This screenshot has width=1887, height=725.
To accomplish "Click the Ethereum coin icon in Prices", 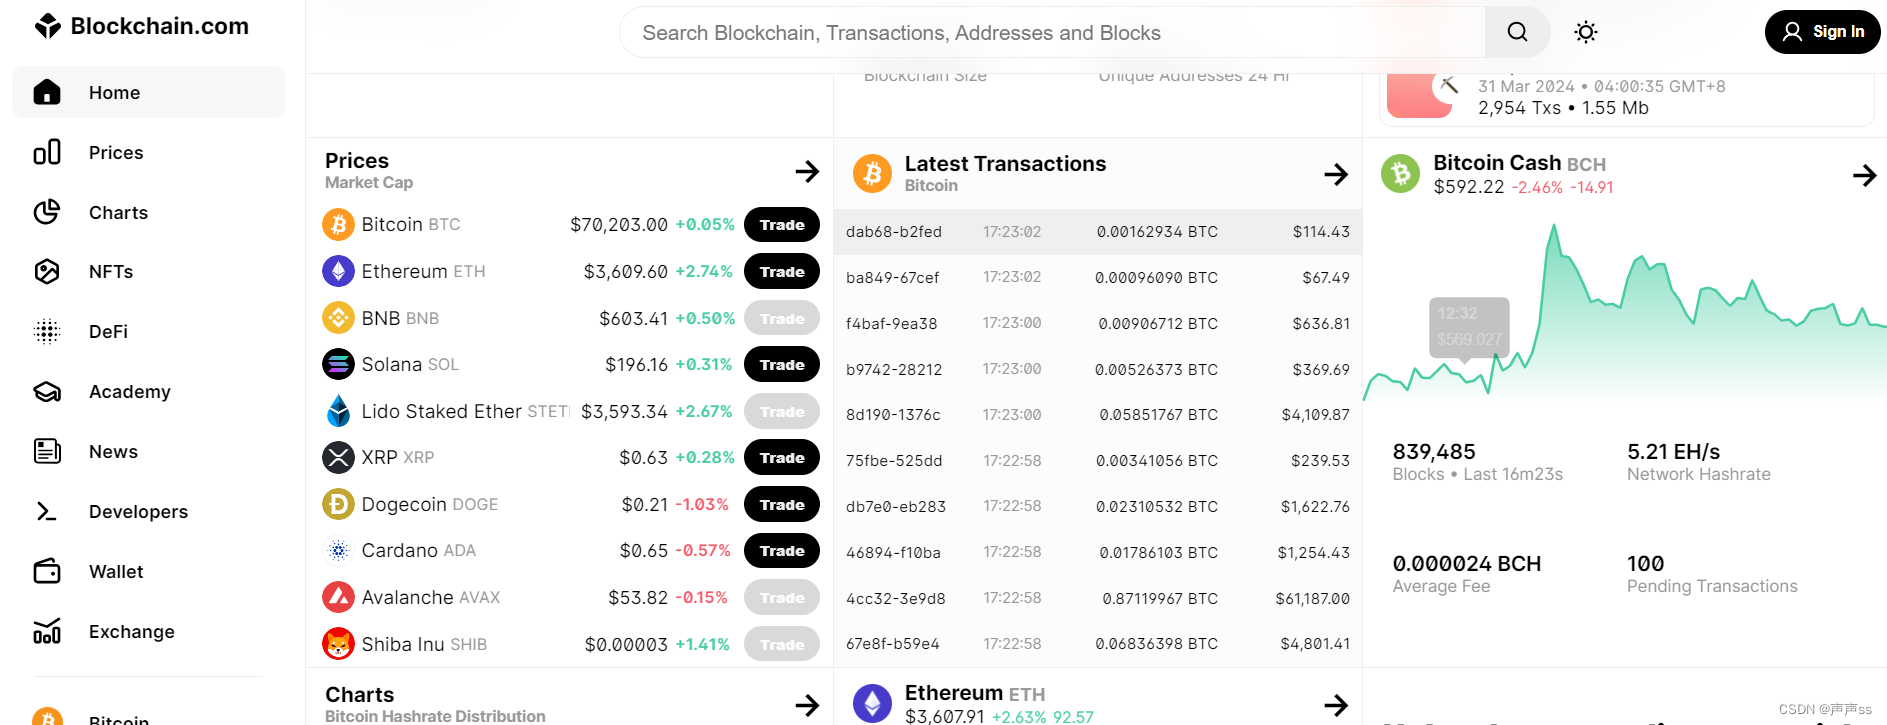I will pyautogui.click(x=338, y=271).
